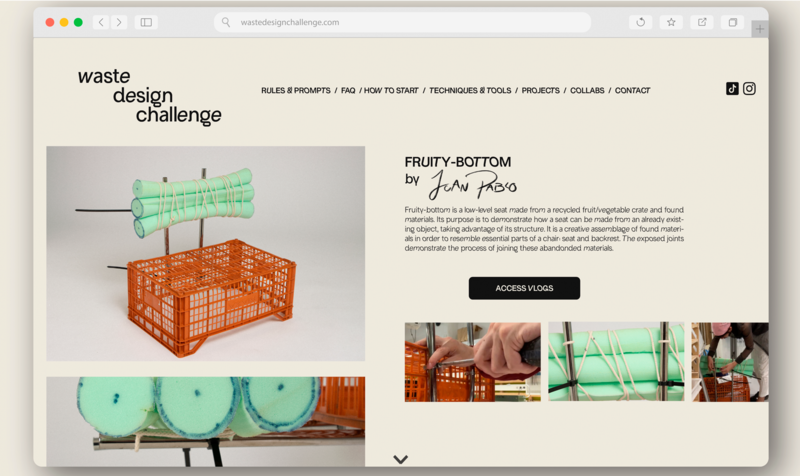This screenshot has width=800, height=476.
Task: Add a new tab with plus button
Action: 760,29
